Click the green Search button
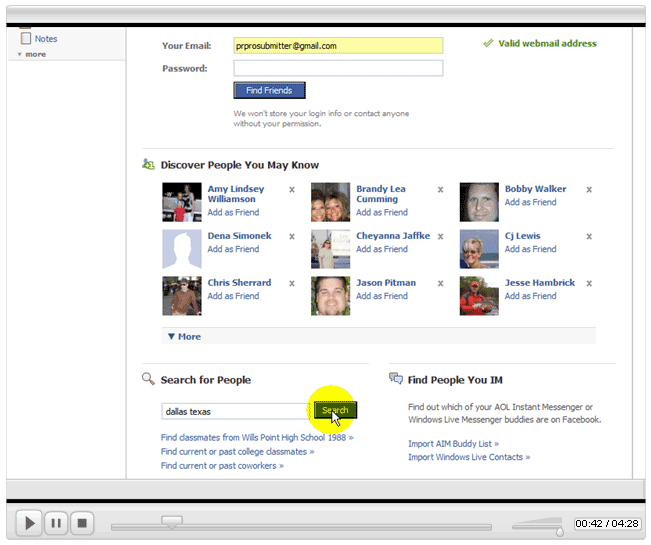This screenshot has height=545, width=651. pyautogui.click(x=335, y=410)
